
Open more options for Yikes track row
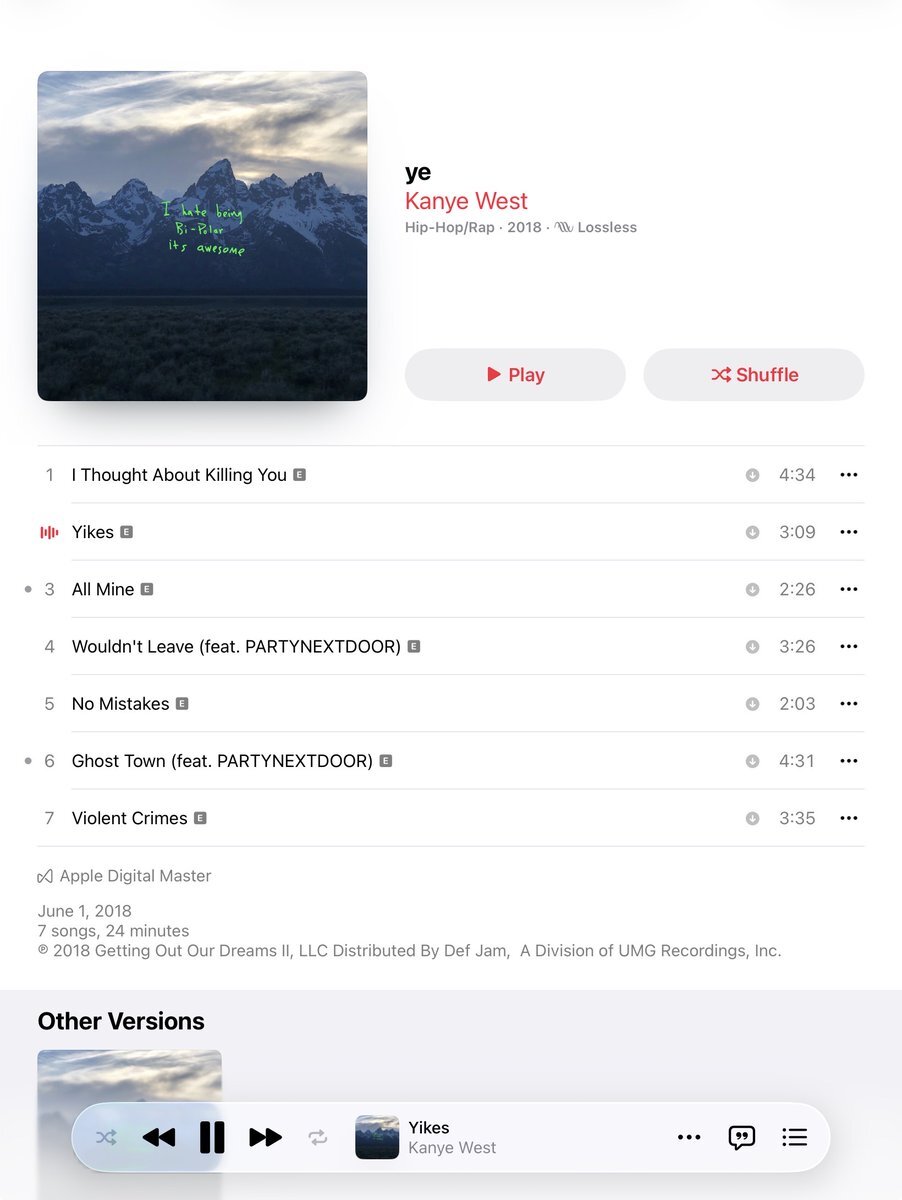coord(849,532)
